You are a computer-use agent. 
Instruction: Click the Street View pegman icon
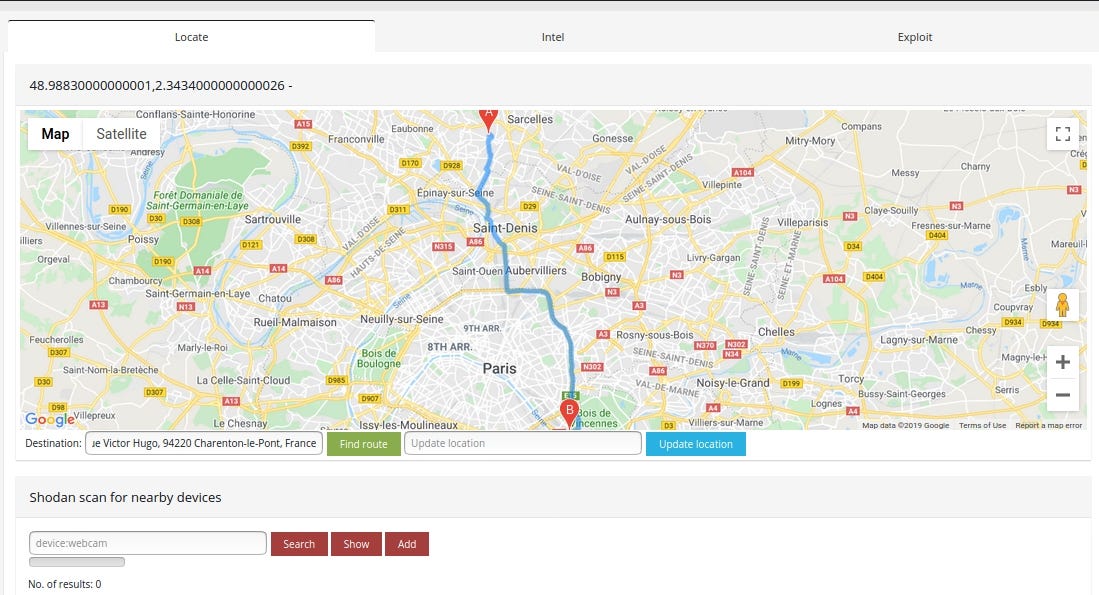pyautogui.click(x=1063, y=305)
